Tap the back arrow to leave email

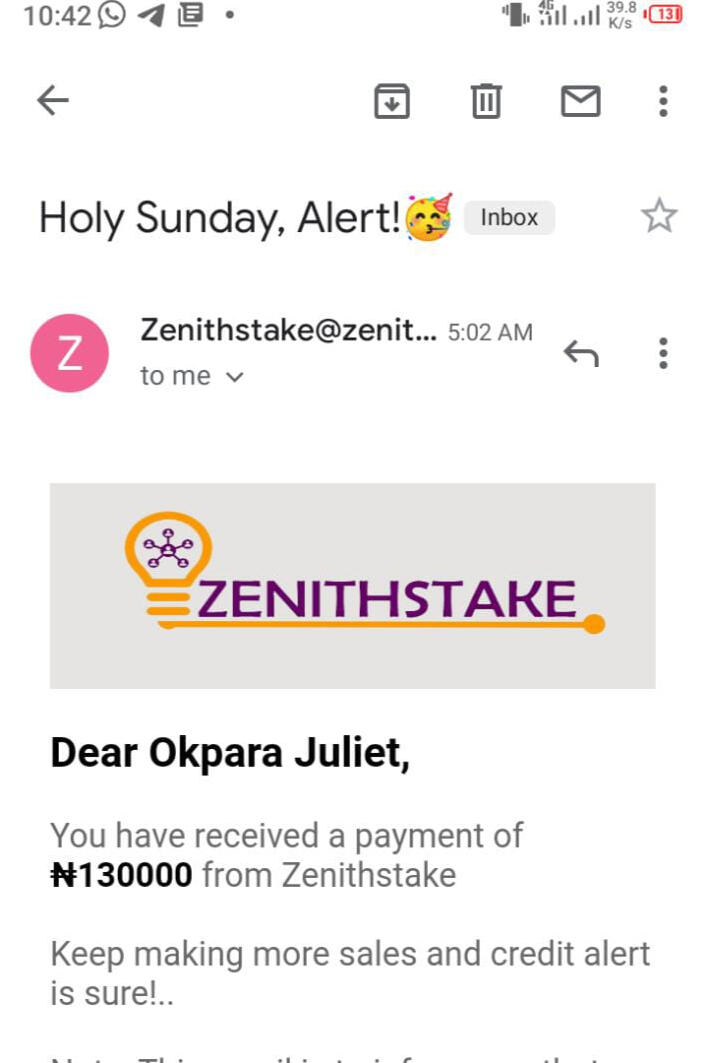point(53,100)
